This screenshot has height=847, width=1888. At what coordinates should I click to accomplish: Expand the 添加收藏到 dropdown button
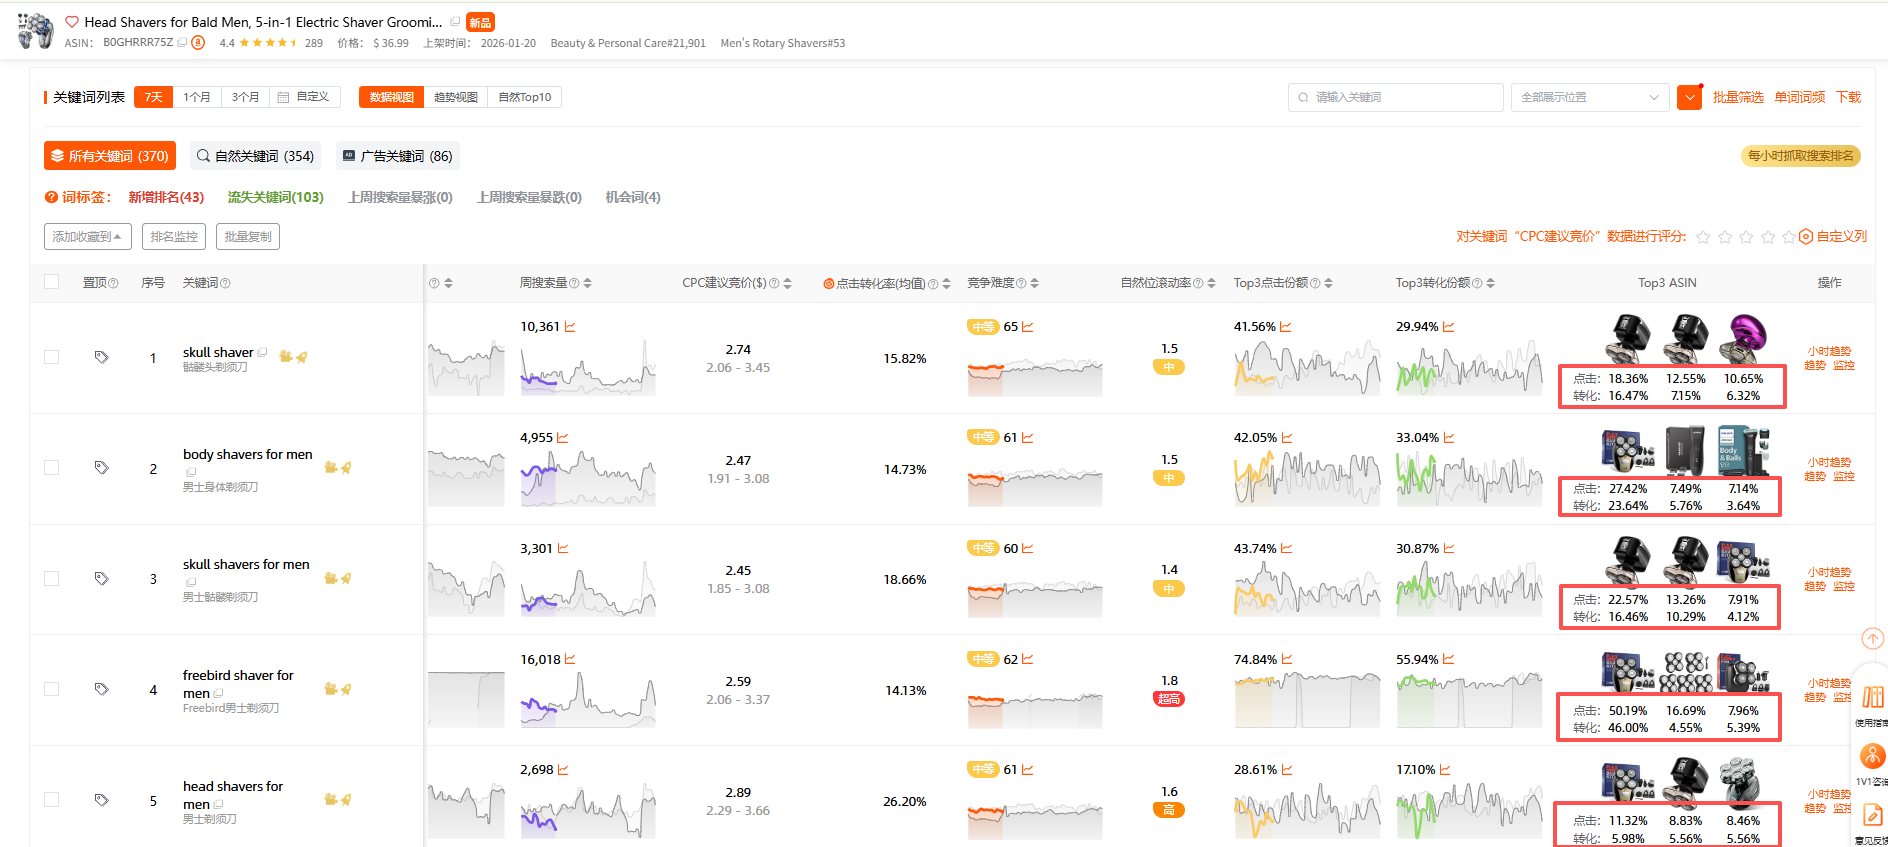click(87, 237)
